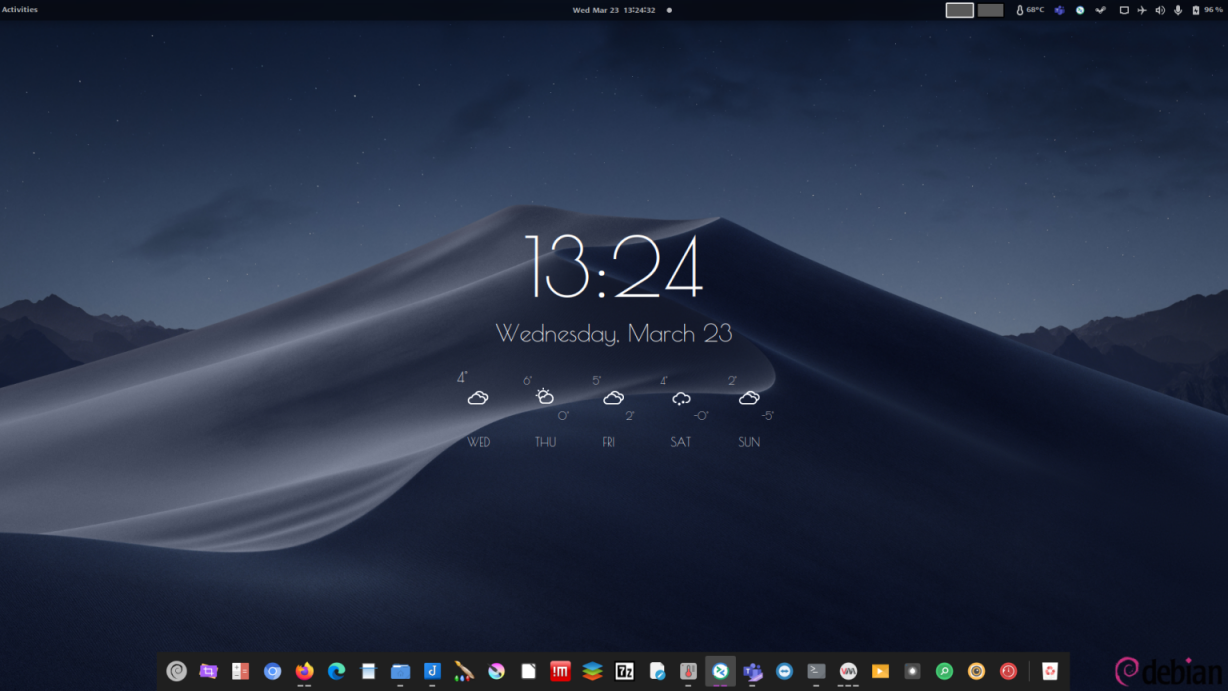This screenshot has width=1228, height=691.
Task: Launch Microsoft Edge from the dock
Action: pyautogui.click(x=336, y=671)
